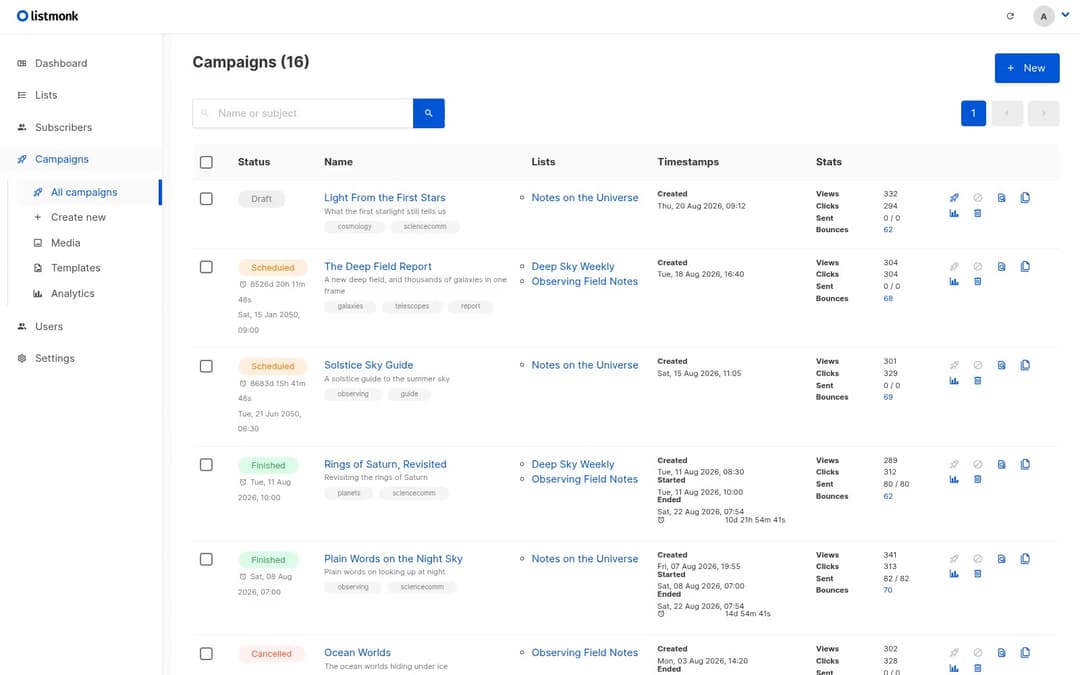This screenshot has width=1080, height=675.
Task: Clone The Deep Field Report campaign
Action: tap(1025, 267)
